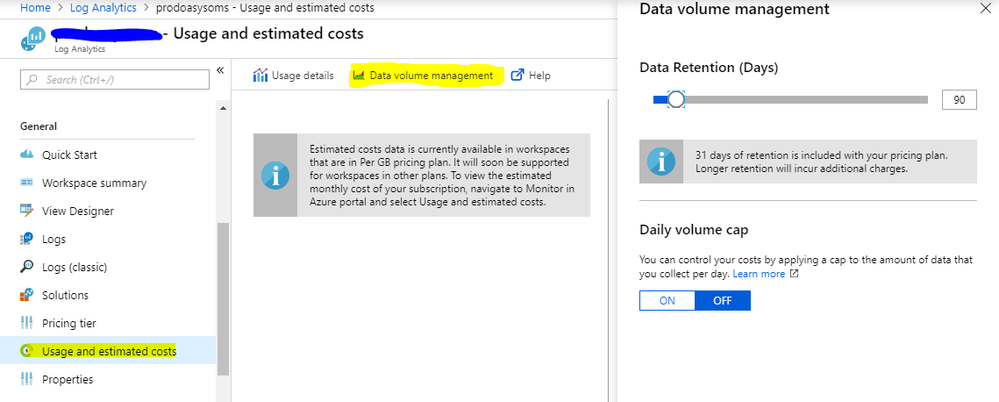This screenshot has width=999, height=402.
Task: Focus the sidebar Search field
Action: [115, 80]
